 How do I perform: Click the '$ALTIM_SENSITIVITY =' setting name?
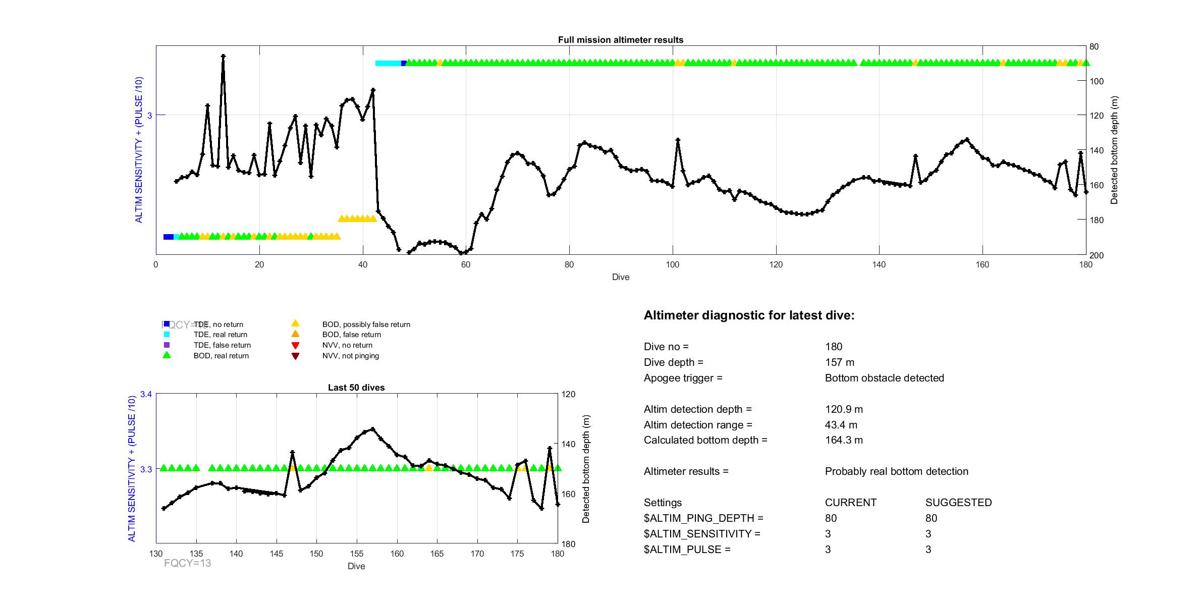702,534
